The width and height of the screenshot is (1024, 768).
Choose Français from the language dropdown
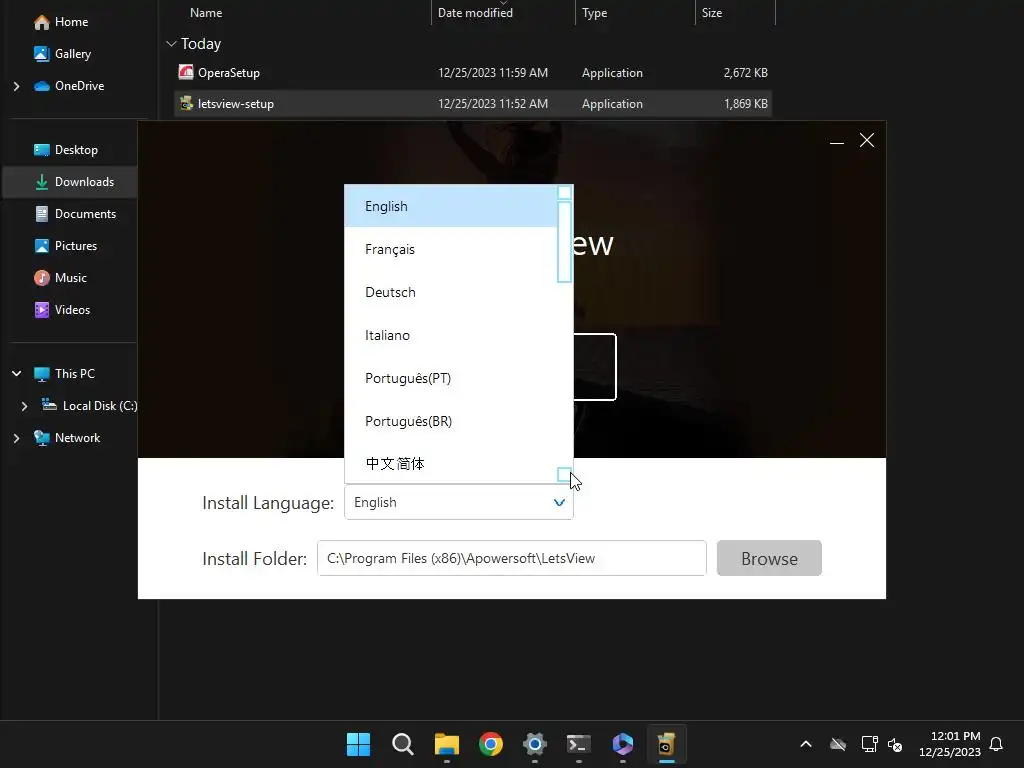coord(451,249)
